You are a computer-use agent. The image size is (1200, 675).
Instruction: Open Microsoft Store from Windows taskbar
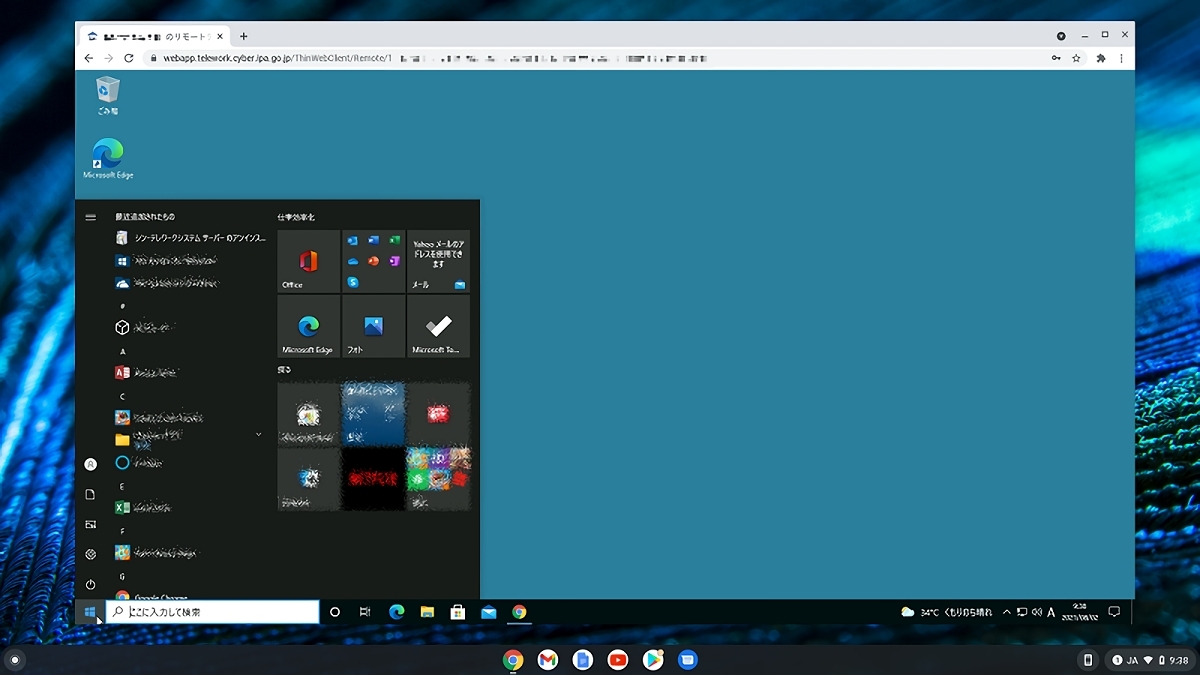click(457, 612)
